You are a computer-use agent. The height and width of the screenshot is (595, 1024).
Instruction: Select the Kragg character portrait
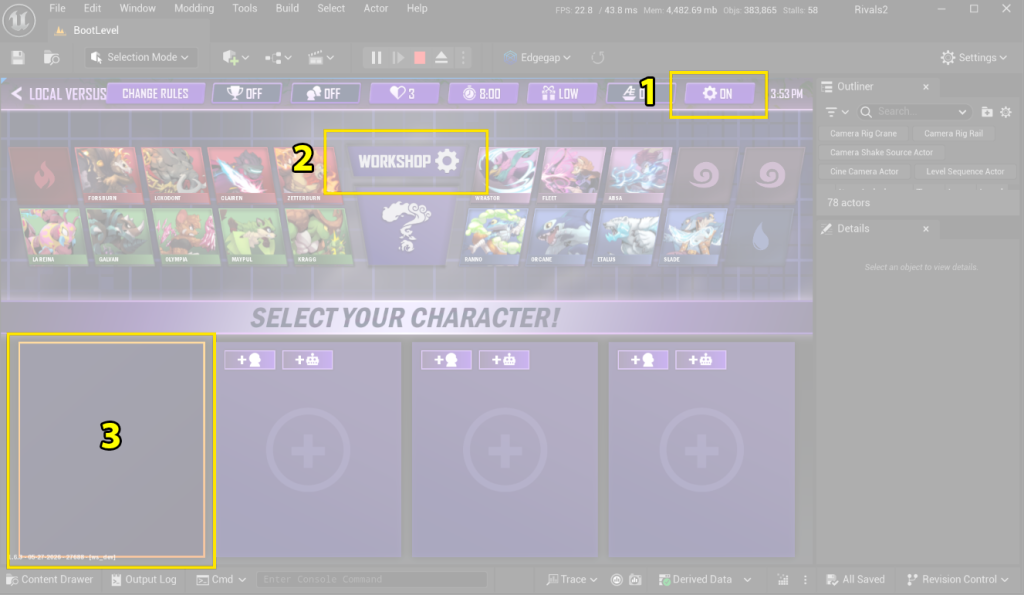319,236
